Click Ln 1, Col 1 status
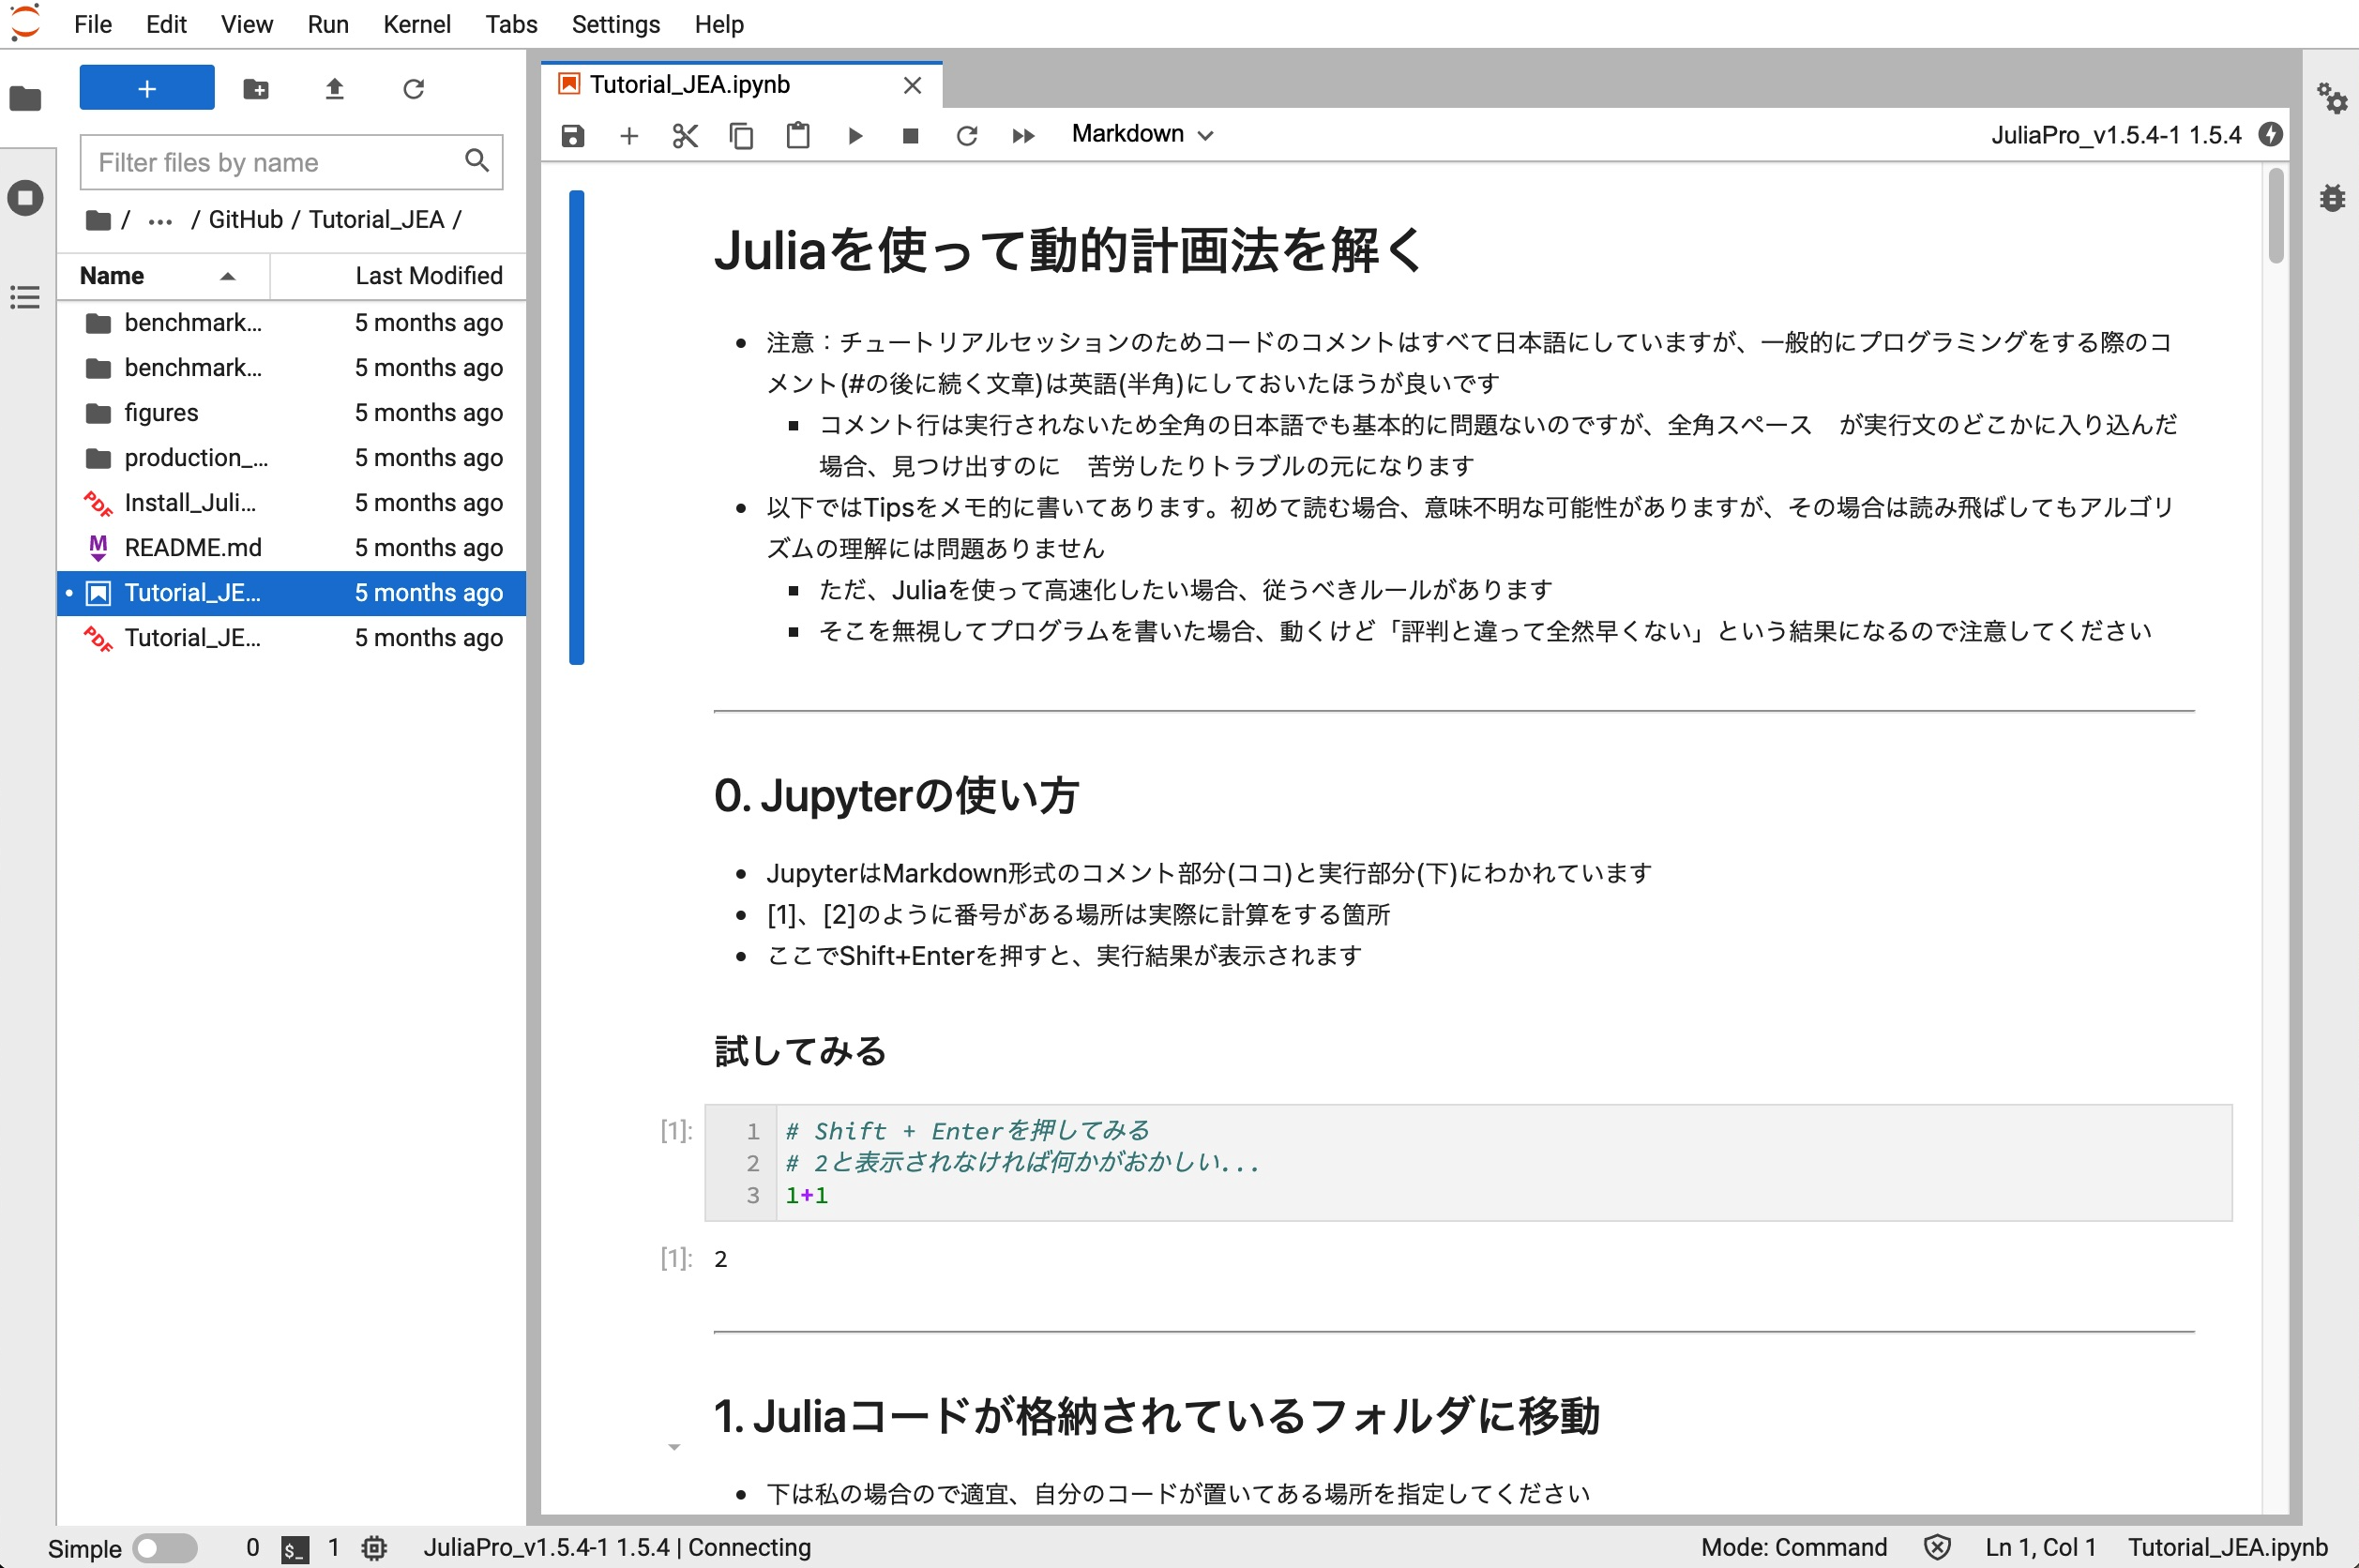 click(2041, 1548)
